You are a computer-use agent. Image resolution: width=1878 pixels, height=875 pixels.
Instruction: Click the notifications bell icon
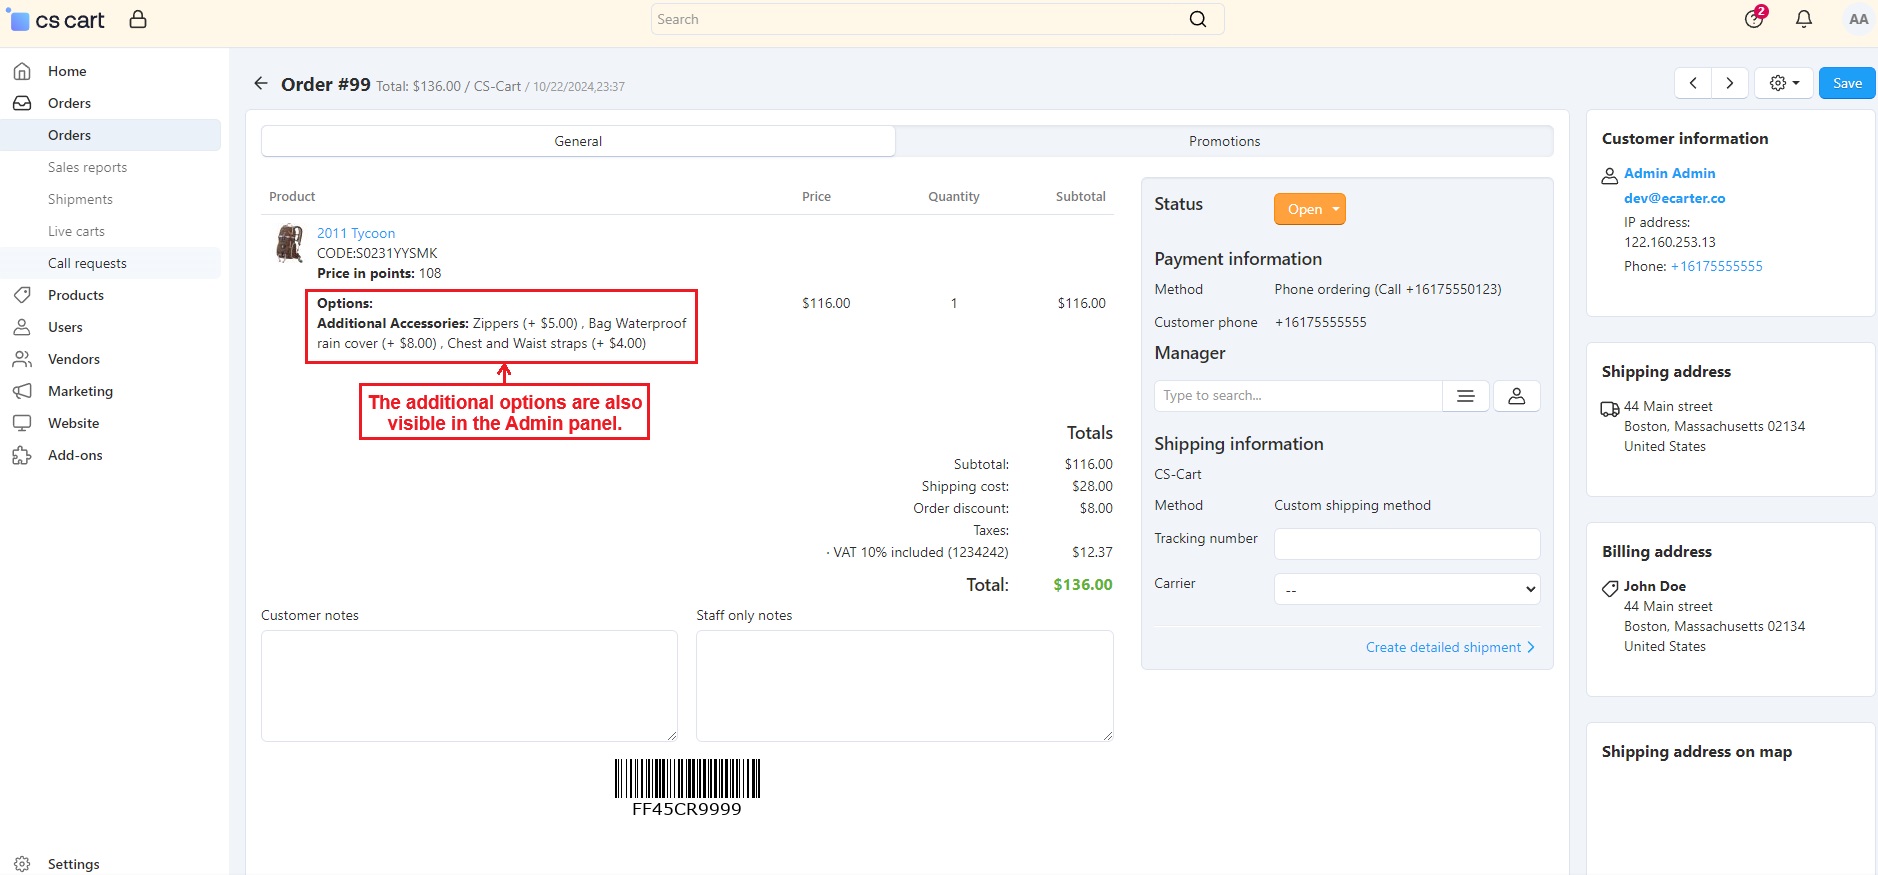(1804, 19)
